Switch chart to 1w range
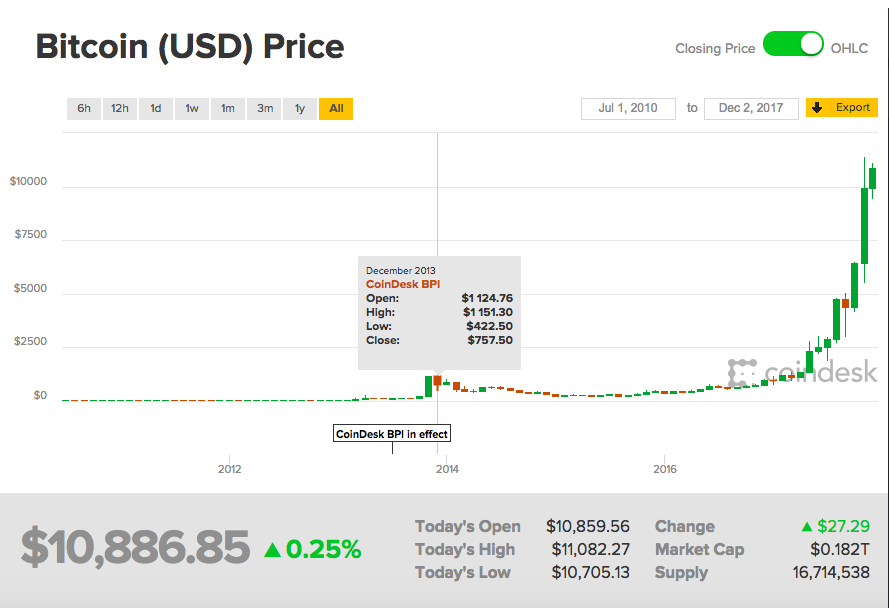The width and height of the screenshot is (889, 608). pyautogui.click(x=192, y=108)
